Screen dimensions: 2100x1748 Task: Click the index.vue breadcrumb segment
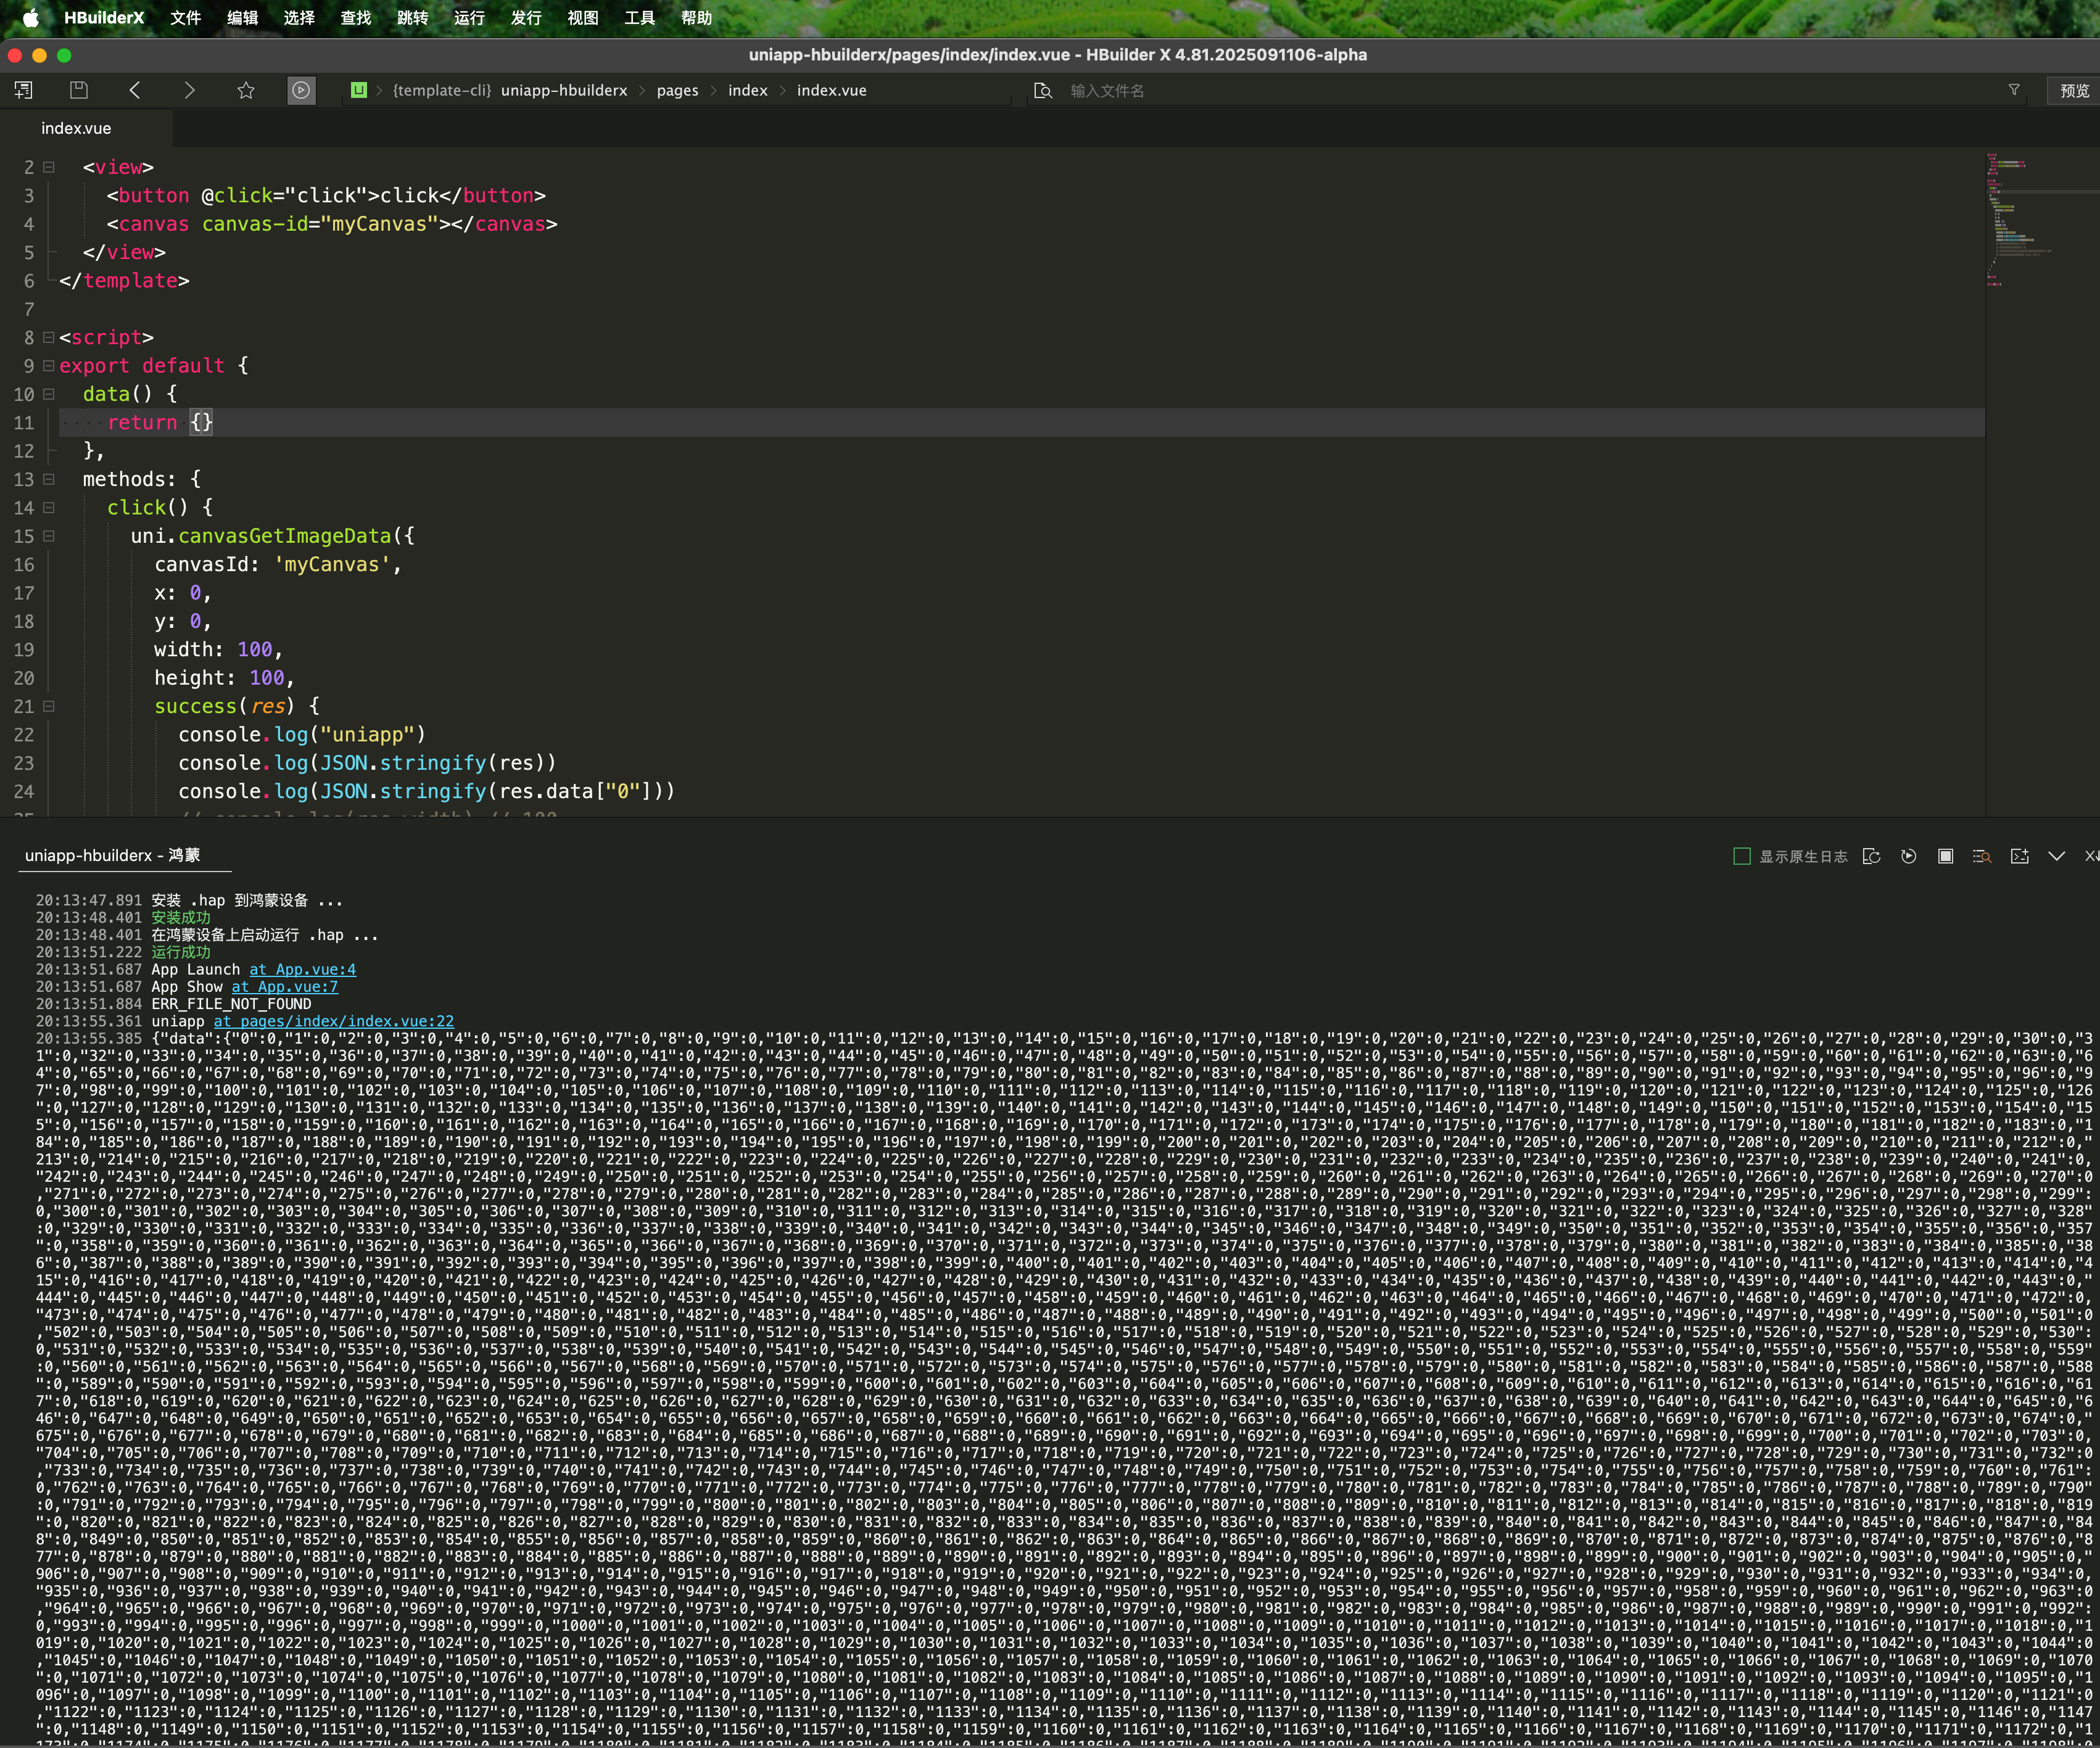[832, 90]
